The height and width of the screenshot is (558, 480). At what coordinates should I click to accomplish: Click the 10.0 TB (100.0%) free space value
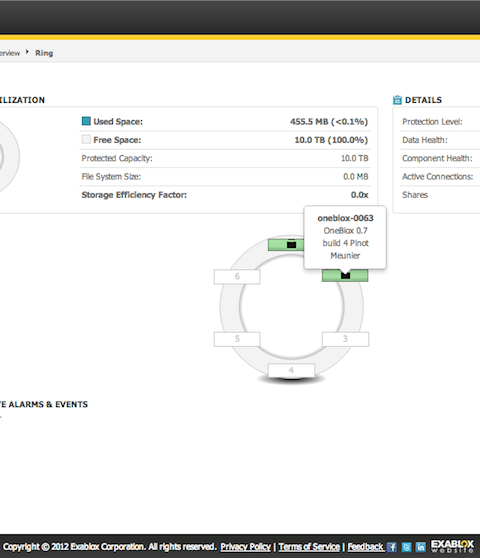click(331, 140)
